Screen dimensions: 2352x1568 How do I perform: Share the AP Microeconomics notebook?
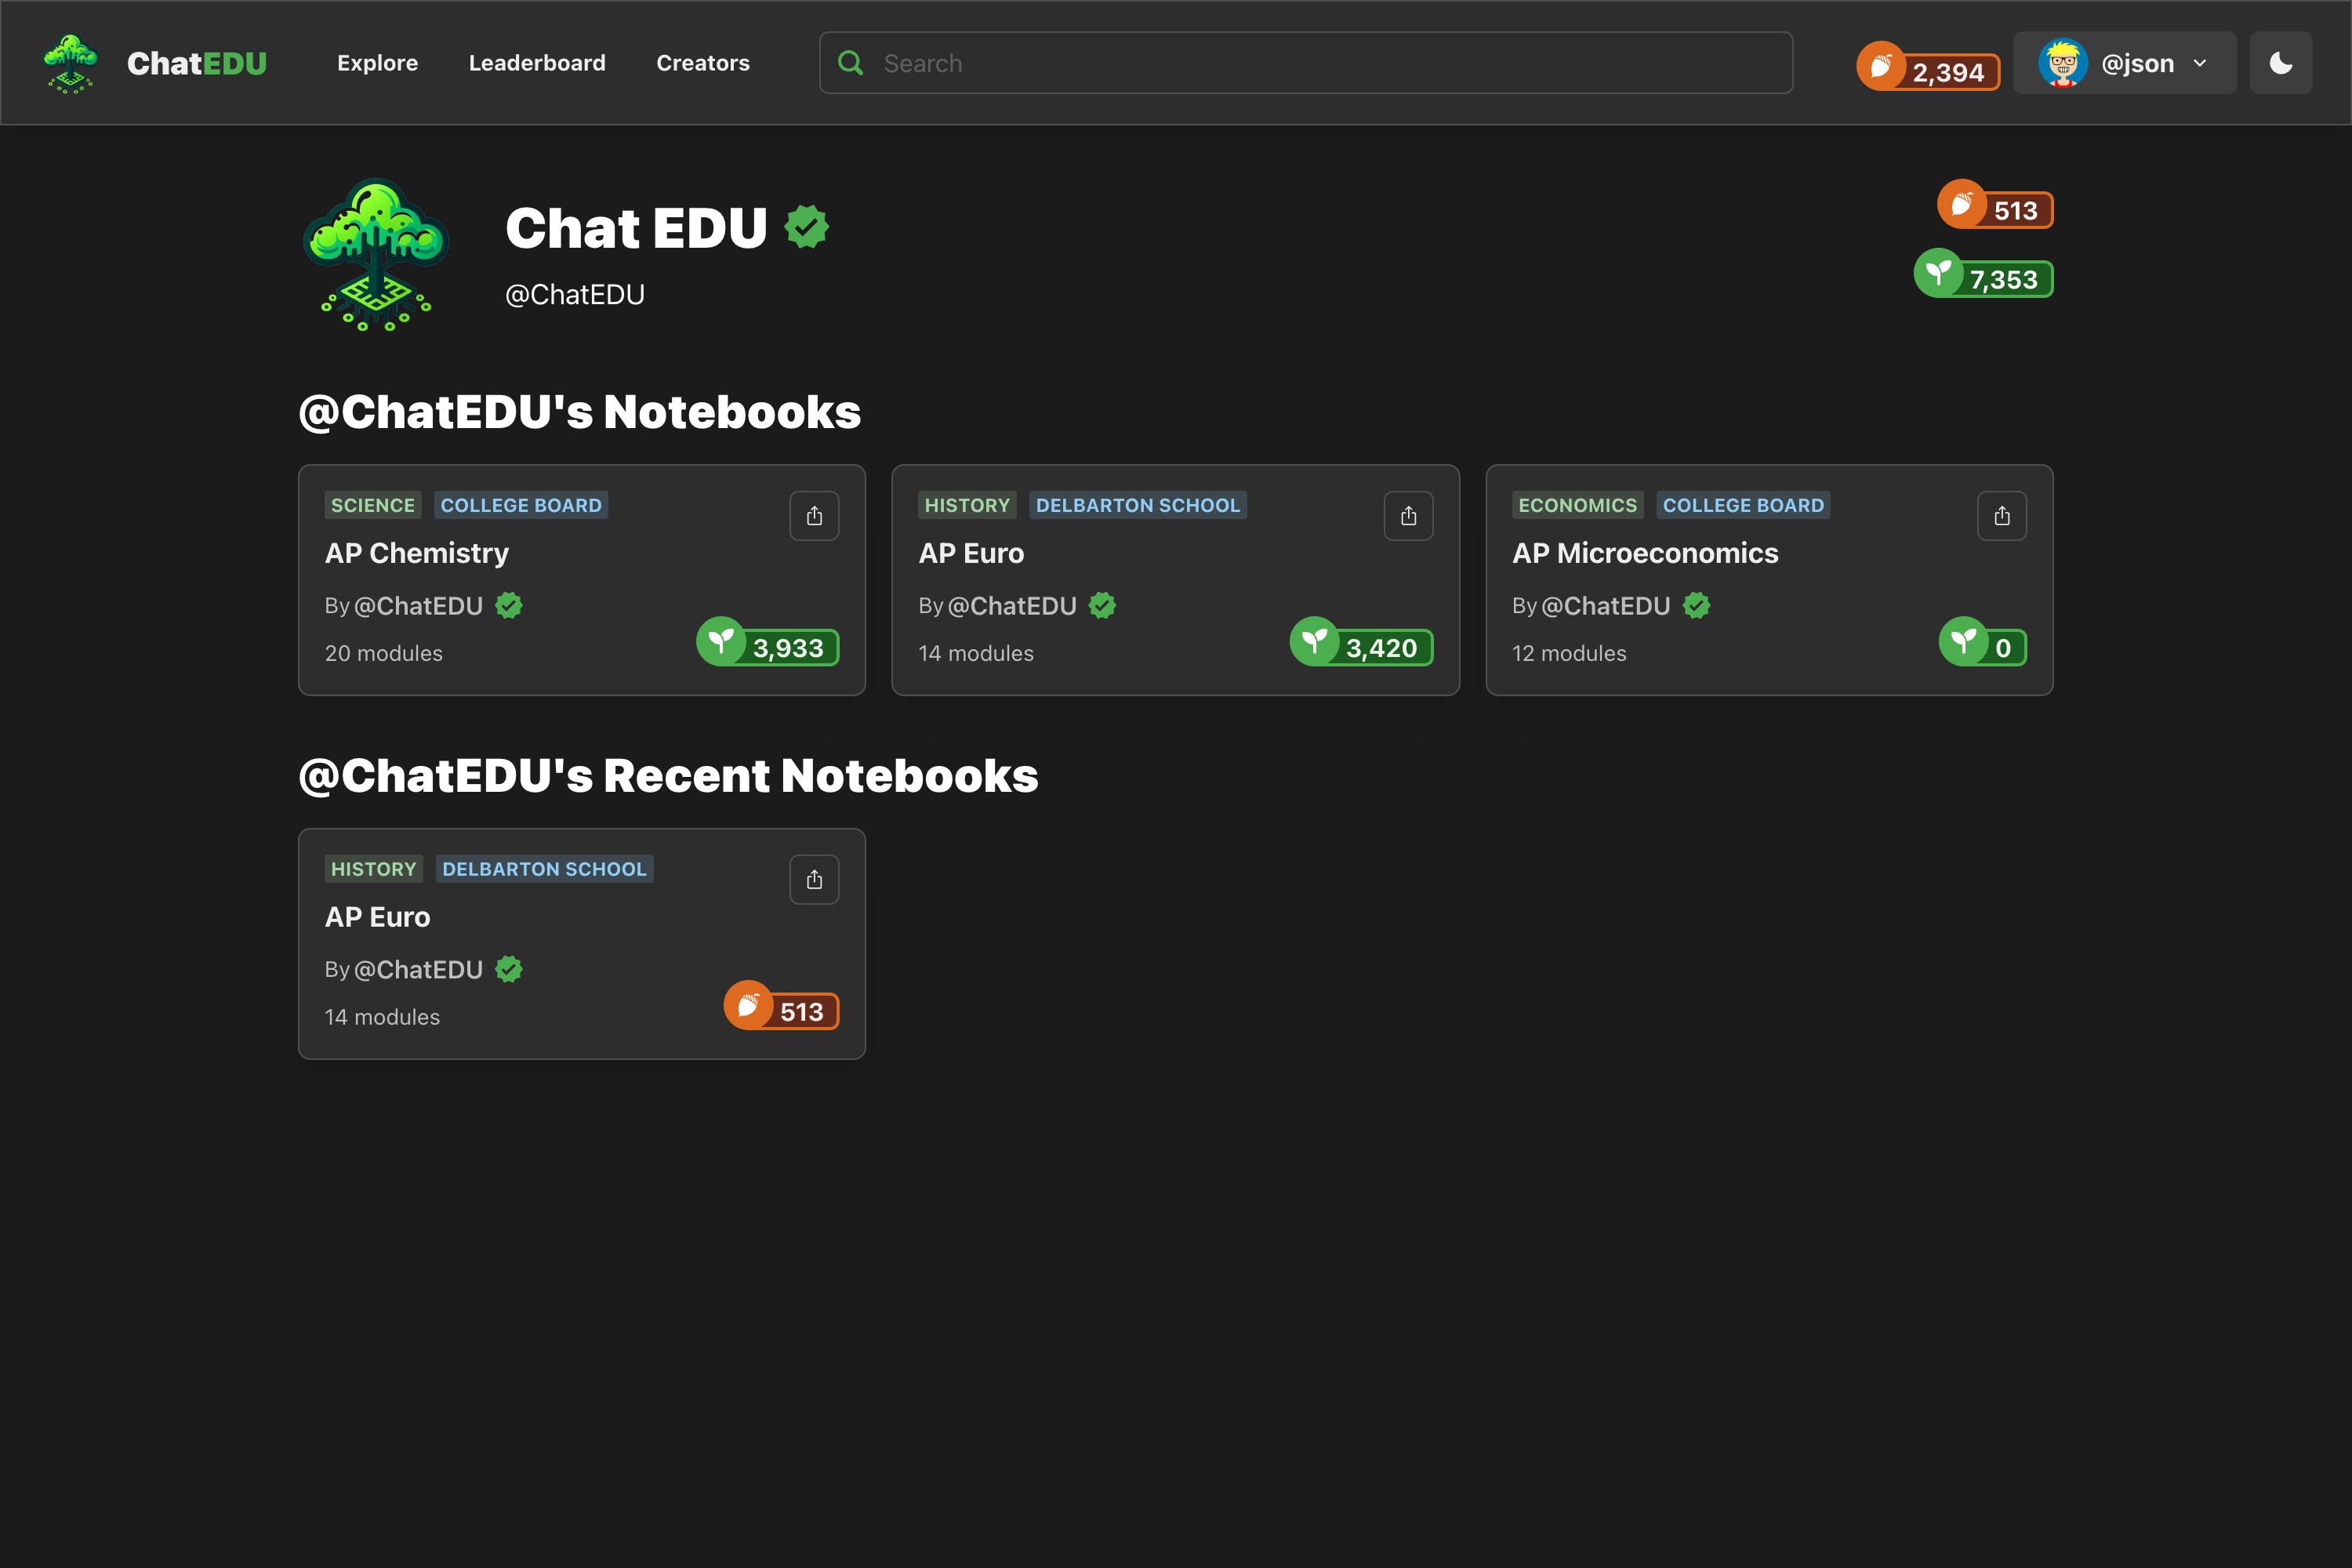tap(2001, 516)
